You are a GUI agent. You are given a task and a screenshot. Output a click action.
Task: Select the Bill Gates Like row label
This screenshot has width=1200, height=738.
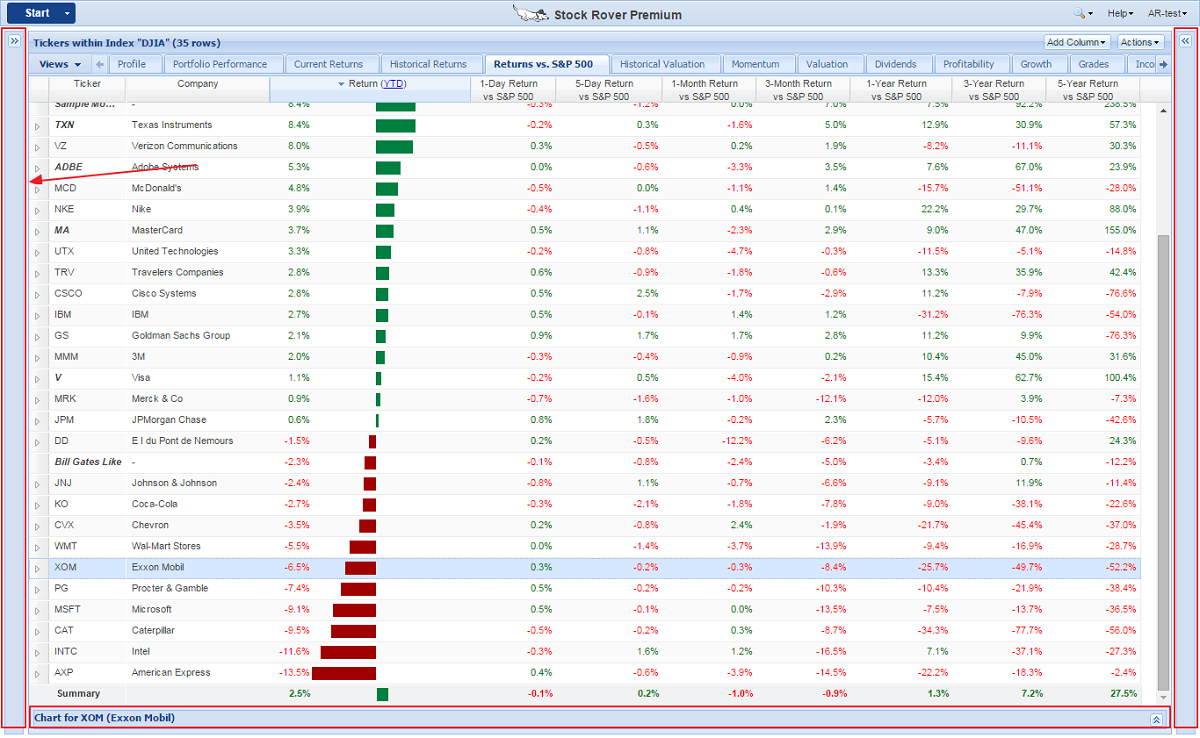tap(88, 462)
